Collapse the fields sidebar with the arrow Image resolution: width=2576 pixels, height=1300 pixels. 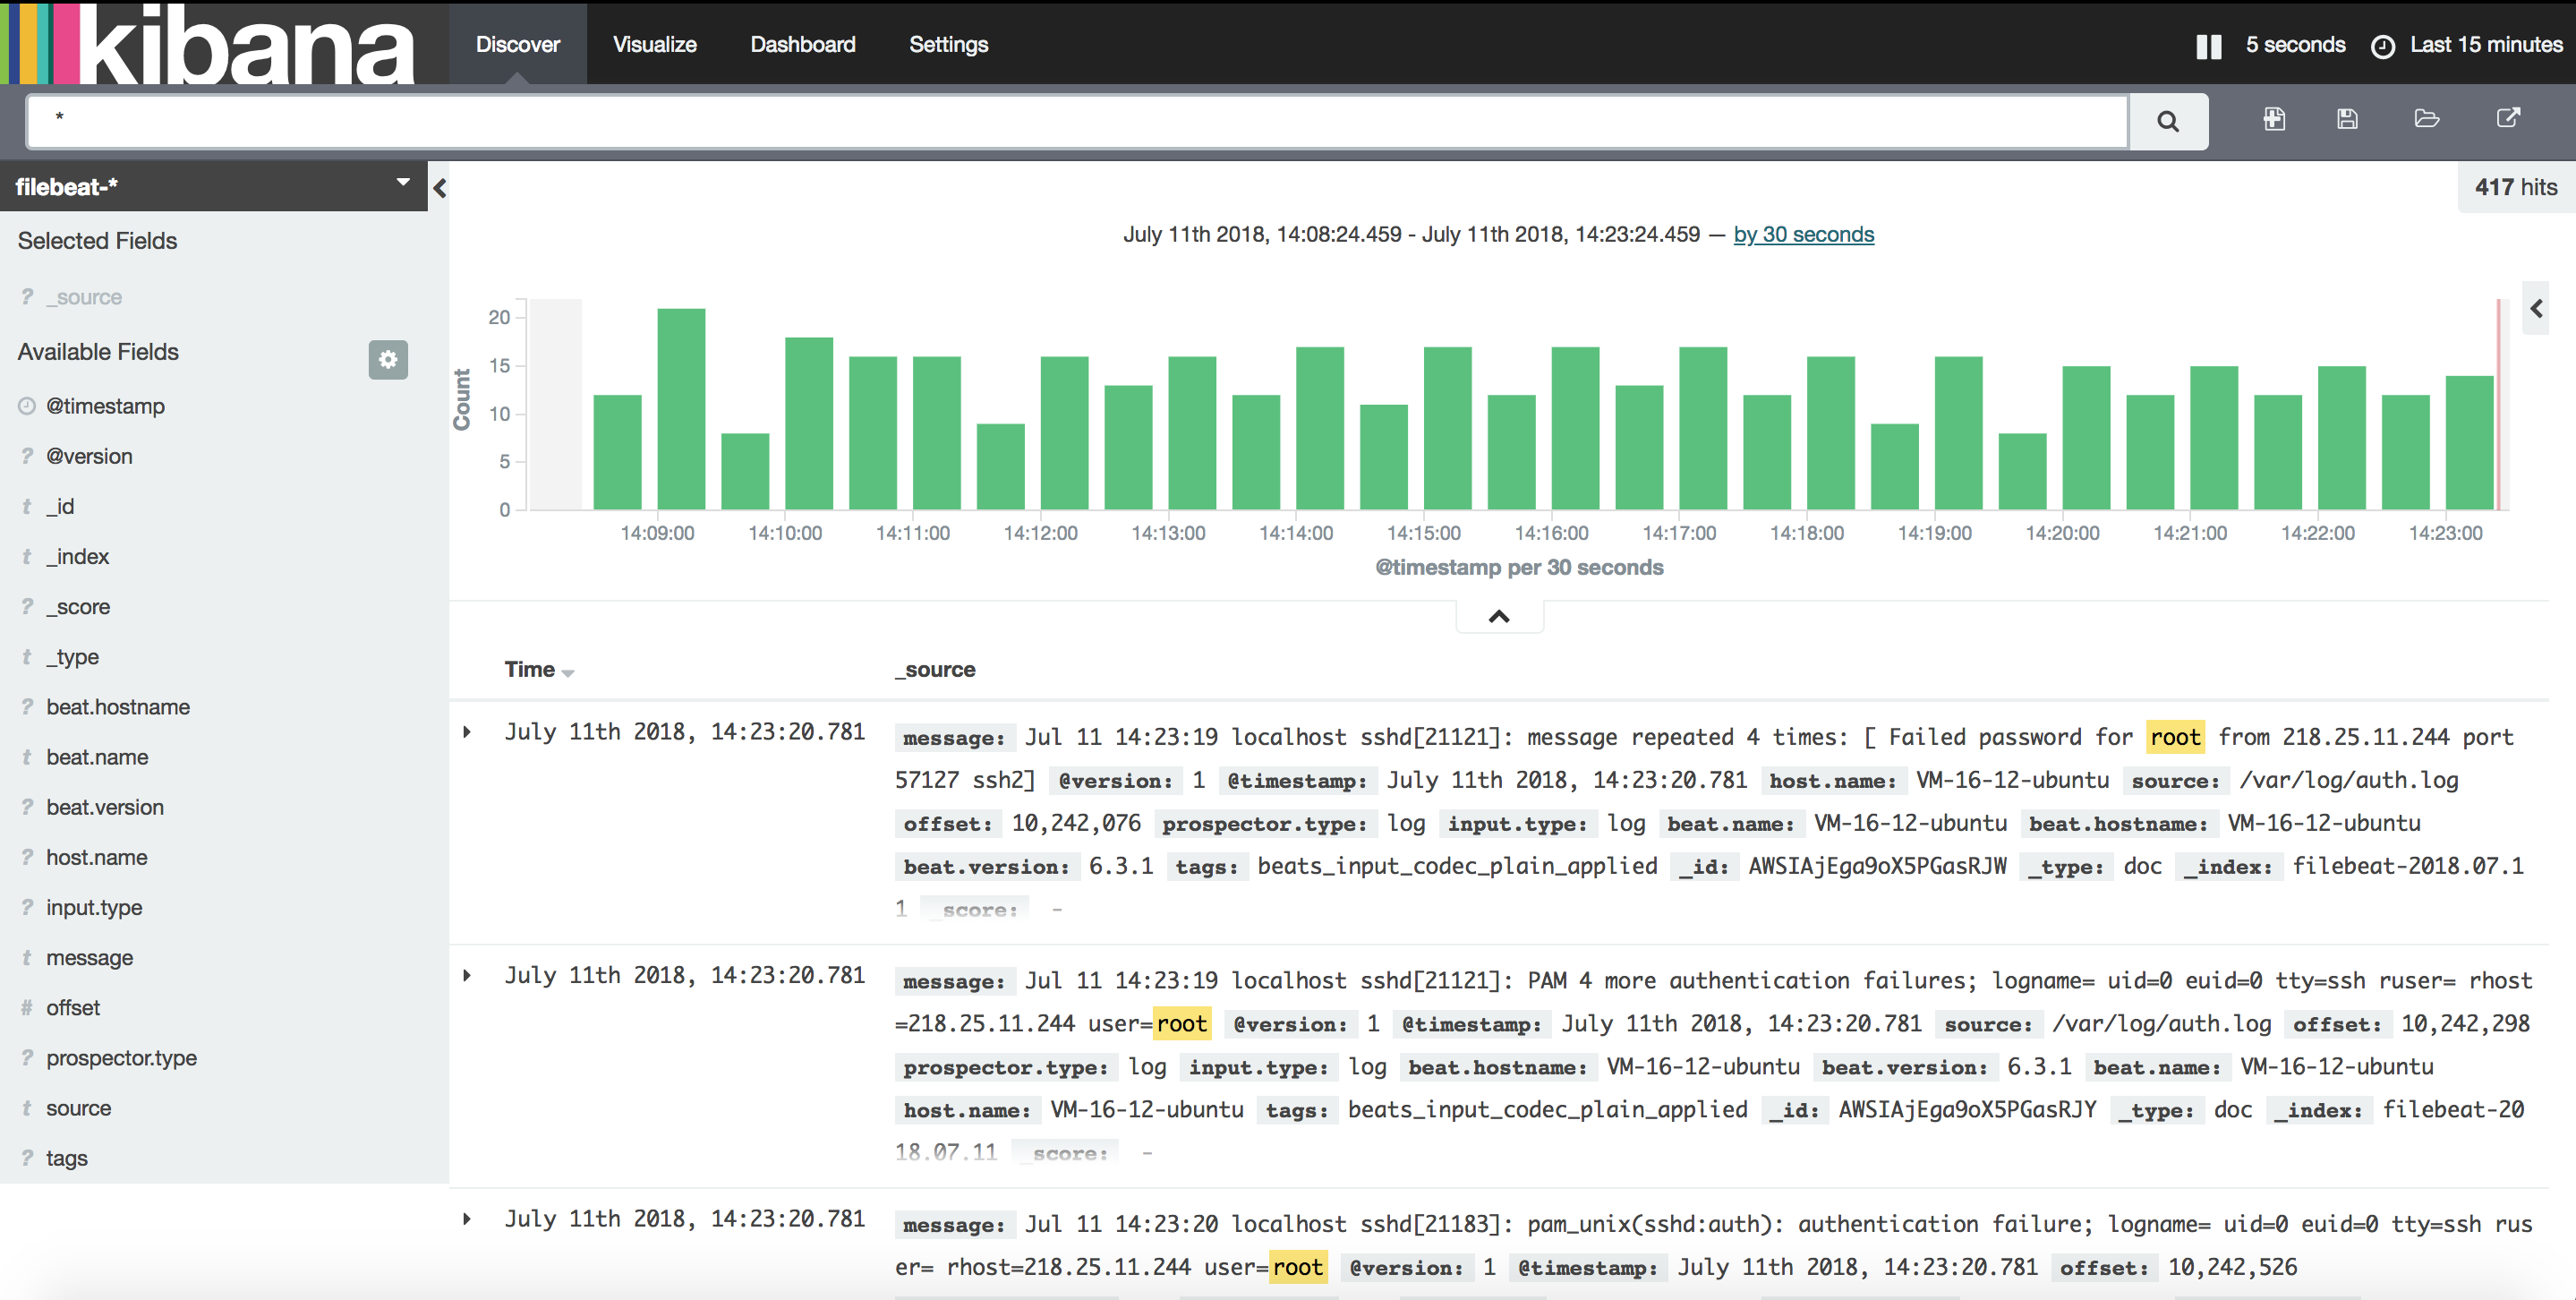click(439, 188)
